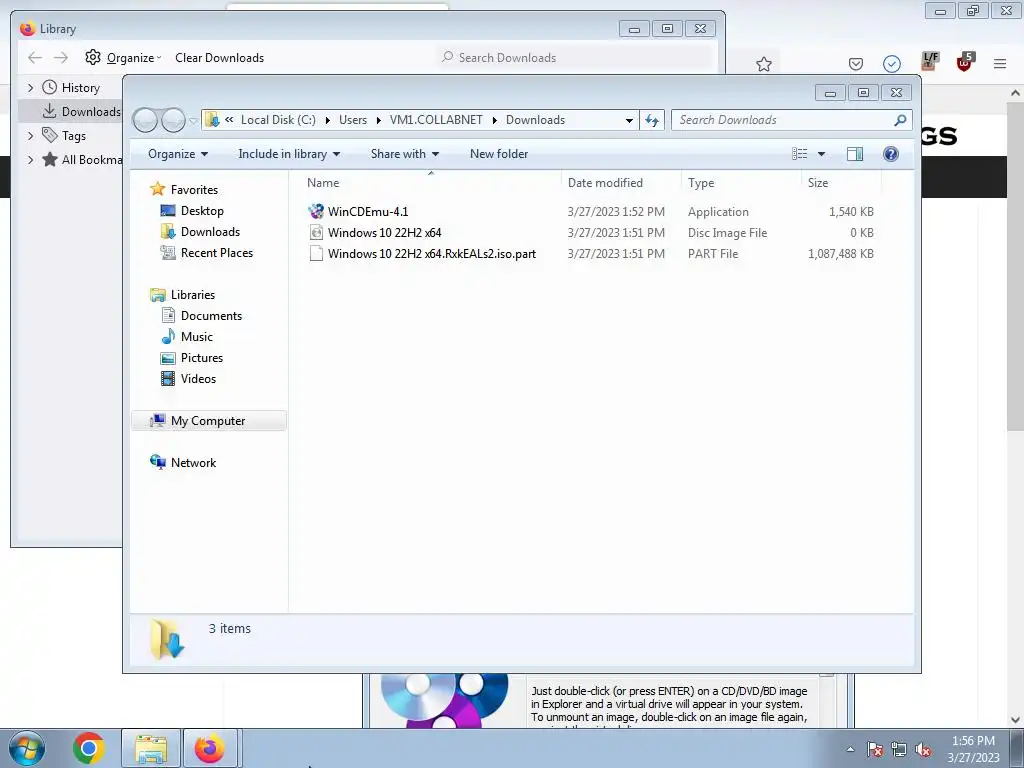Click the uBlock Origin extension icon

(965, 62)
